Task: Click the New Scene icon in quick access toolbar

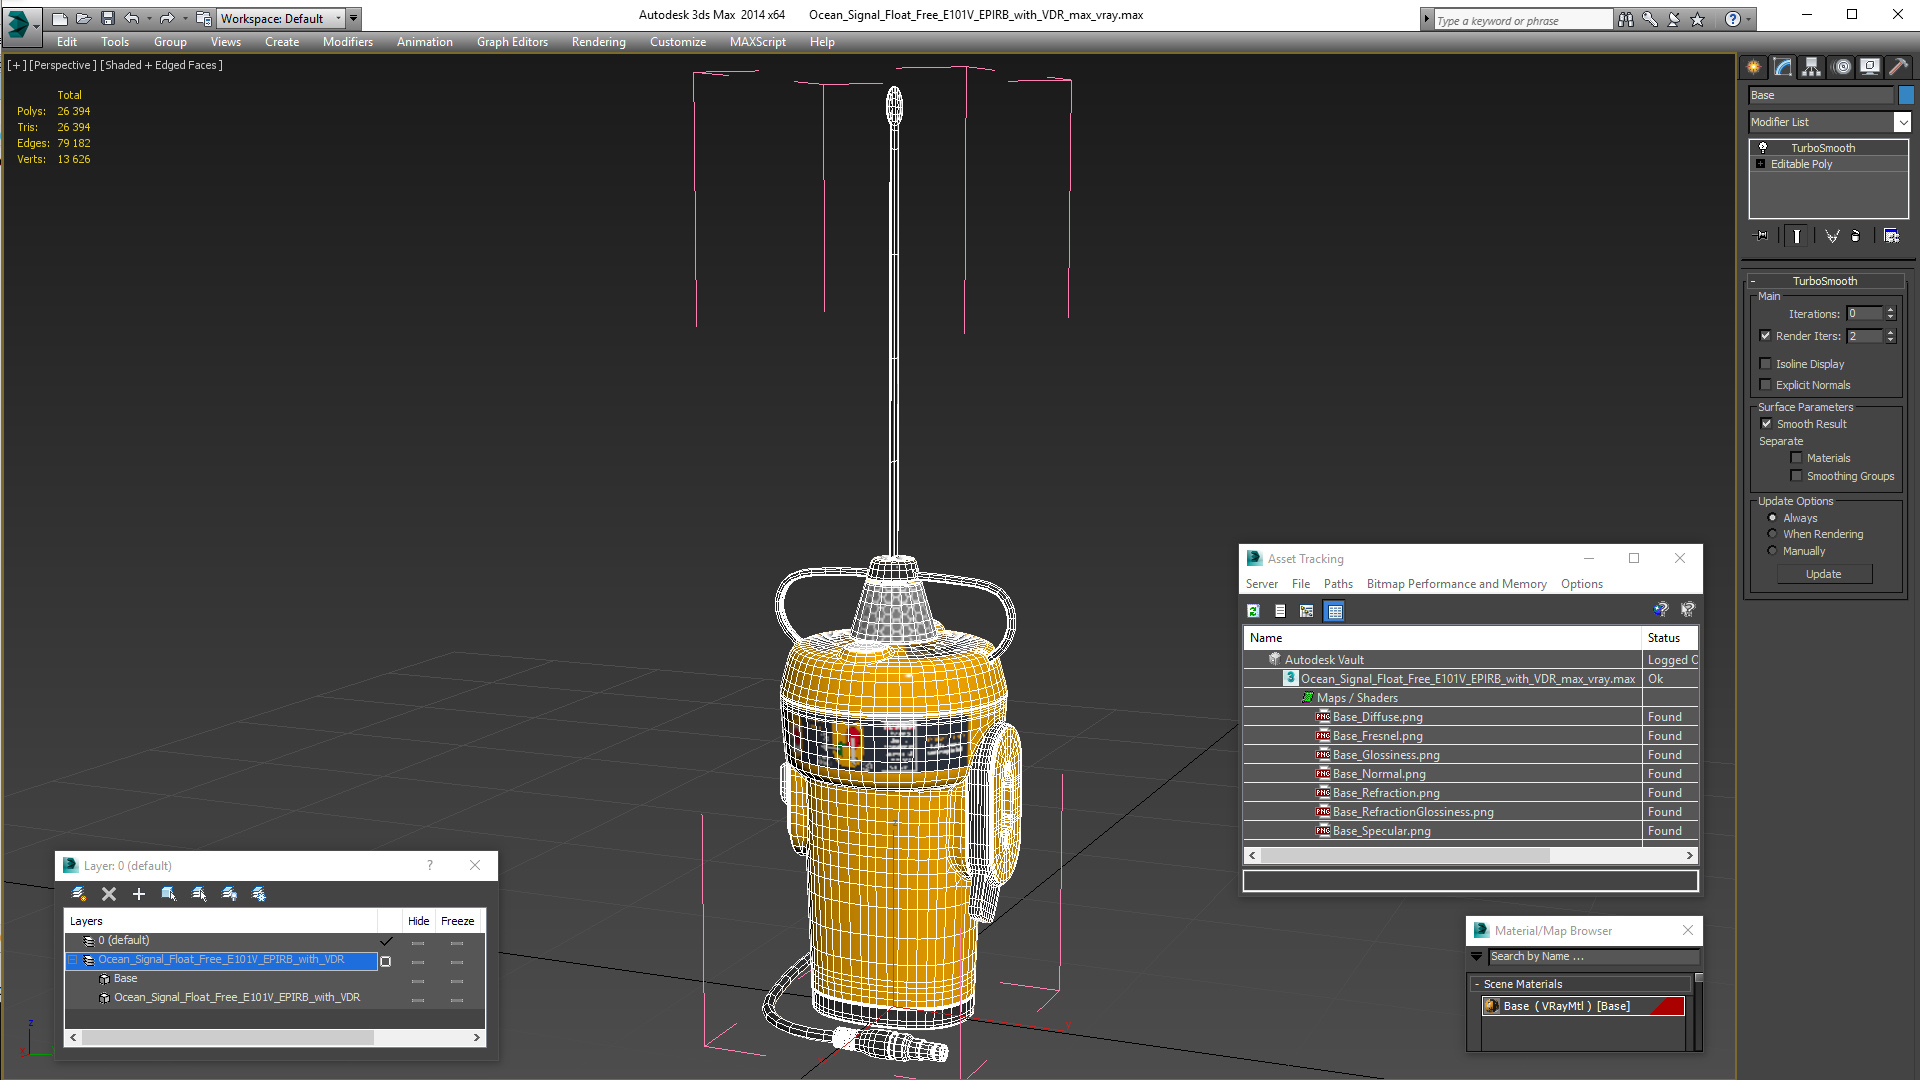Action: (60, 18)
